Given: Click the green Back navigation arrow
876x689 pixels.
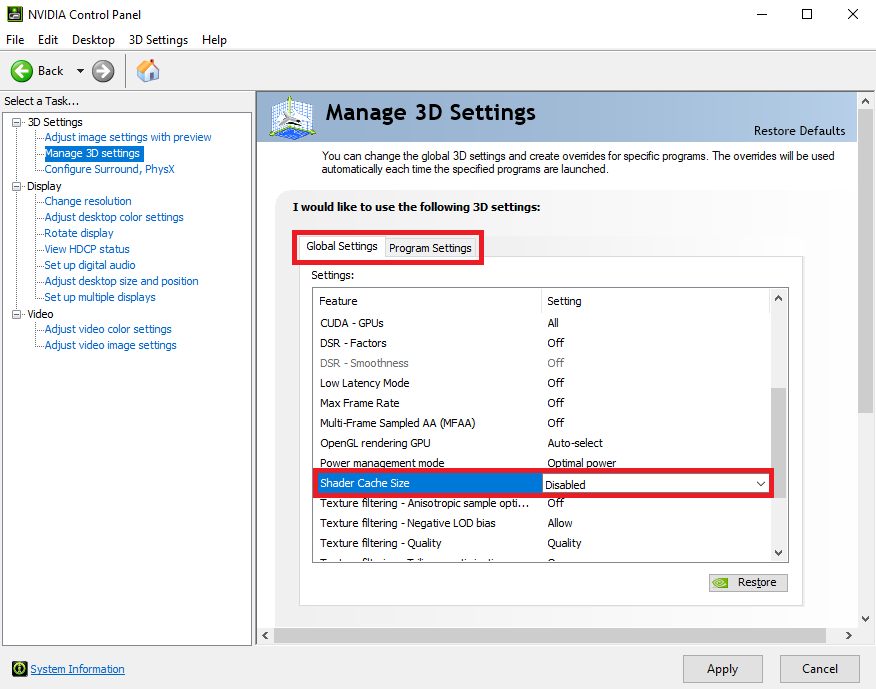Looking at the screenshot, I should click(x=23, y=70).
